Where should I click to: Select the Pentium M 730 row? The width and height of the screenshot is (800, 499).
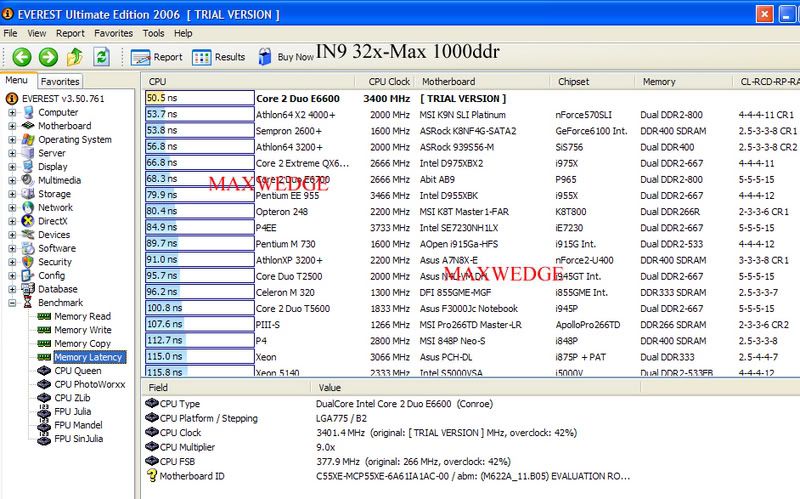click(x=472, y=244)
